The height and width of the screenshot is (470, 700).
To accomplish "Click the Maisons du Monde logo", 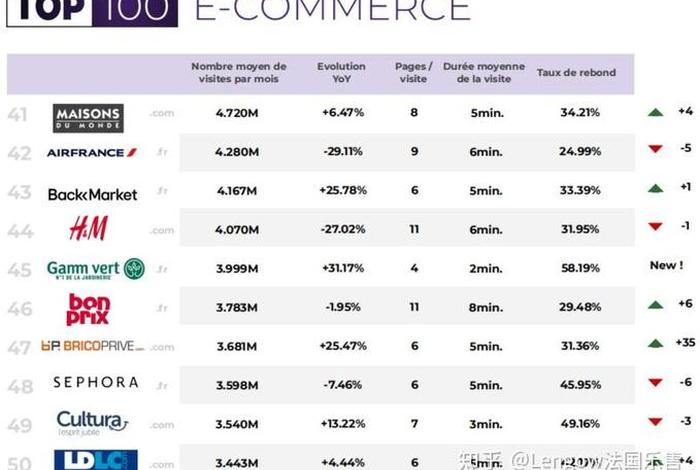I will click(x=88, y=118).
